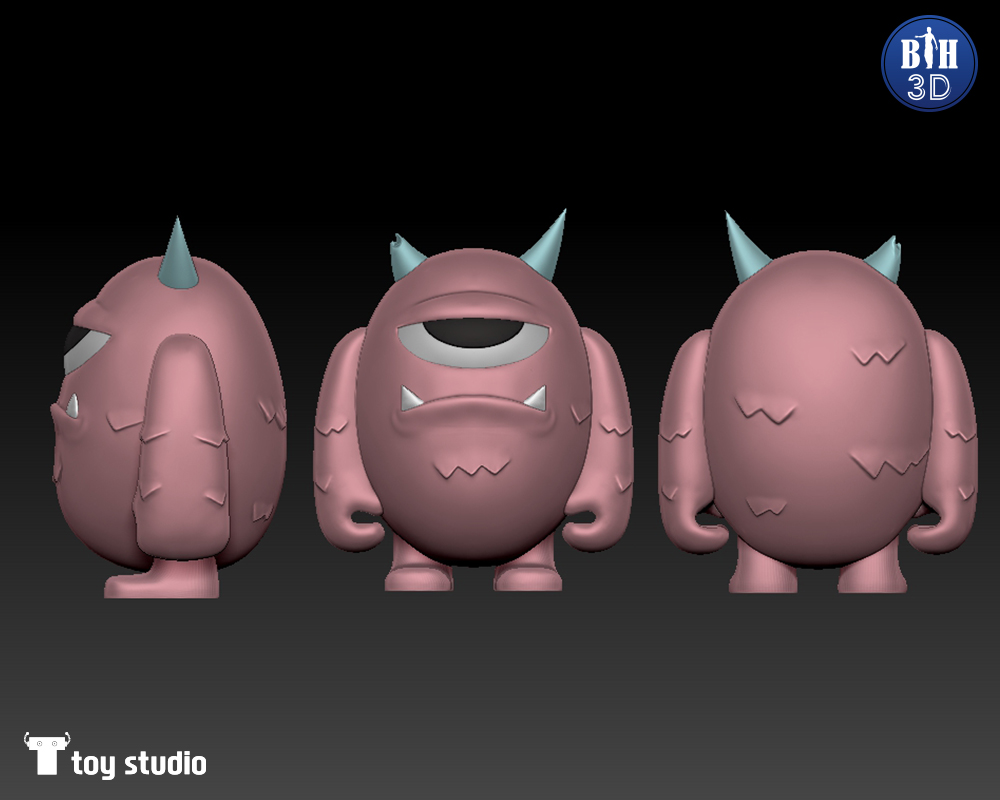The height and width of the screenshot is (800, 1000).
Task: Pick the right fang on front view monster
Action: pyautogui.click(x=535, y=398)
